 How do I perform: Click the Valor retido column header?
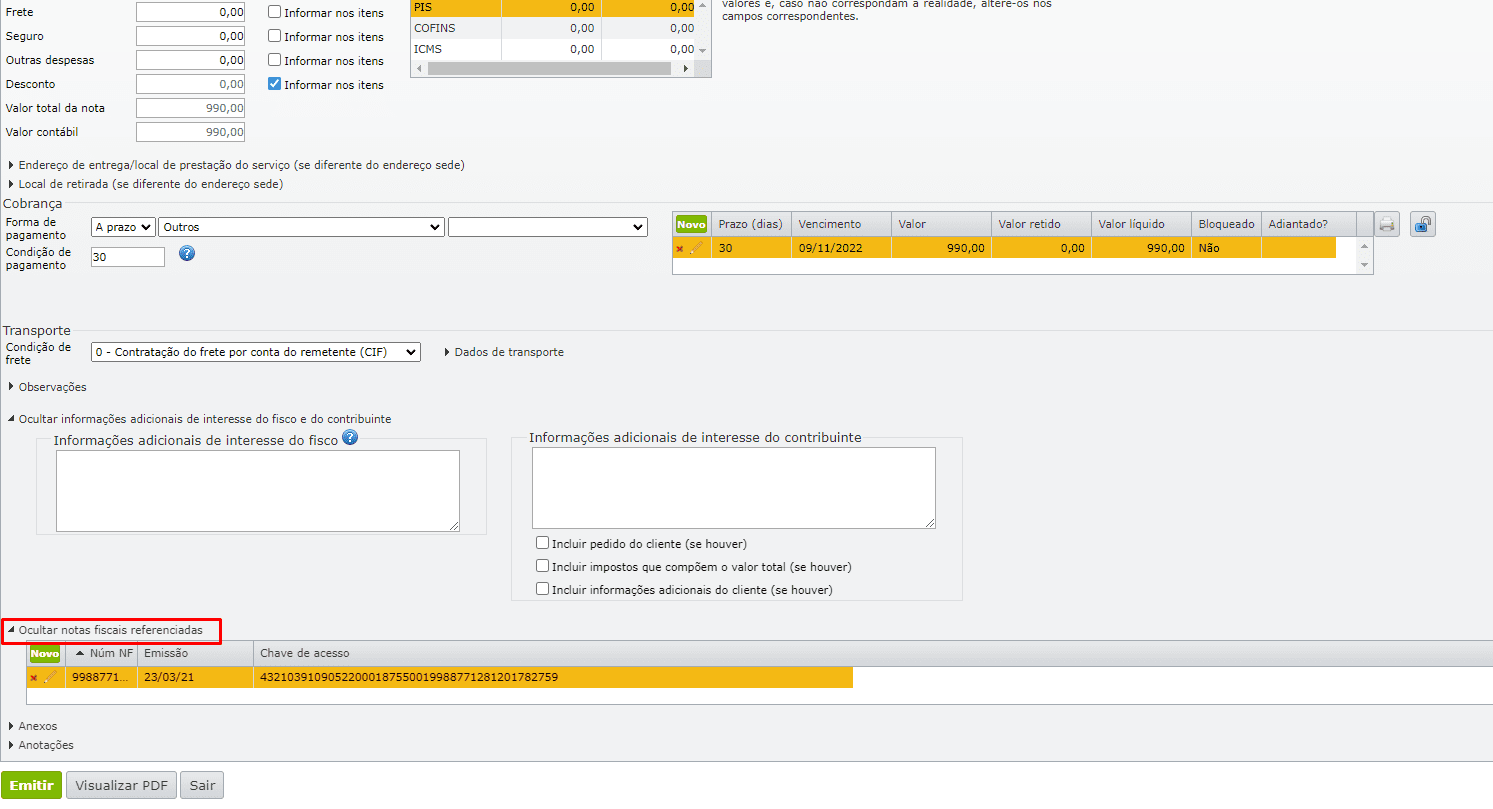pyautogui.click(x=1041, y=224)
